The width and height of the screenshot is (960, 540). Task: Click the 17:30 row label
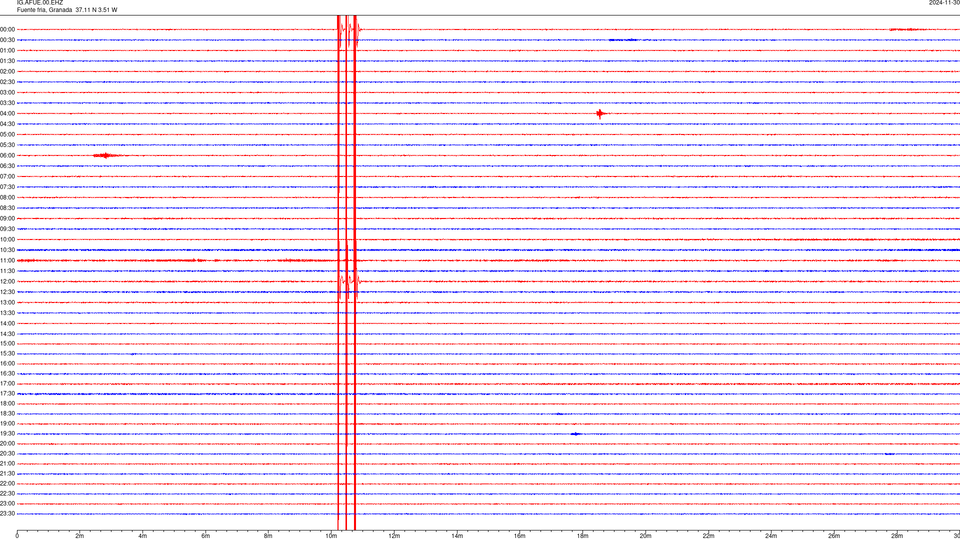(x=7, y=394)
